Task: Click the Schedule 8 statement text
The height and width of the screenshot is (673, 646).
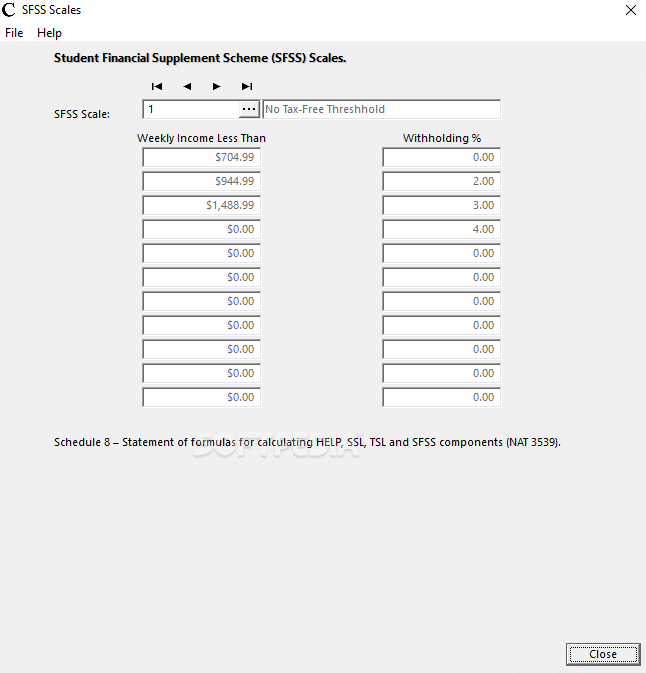Action: point(307,442)
